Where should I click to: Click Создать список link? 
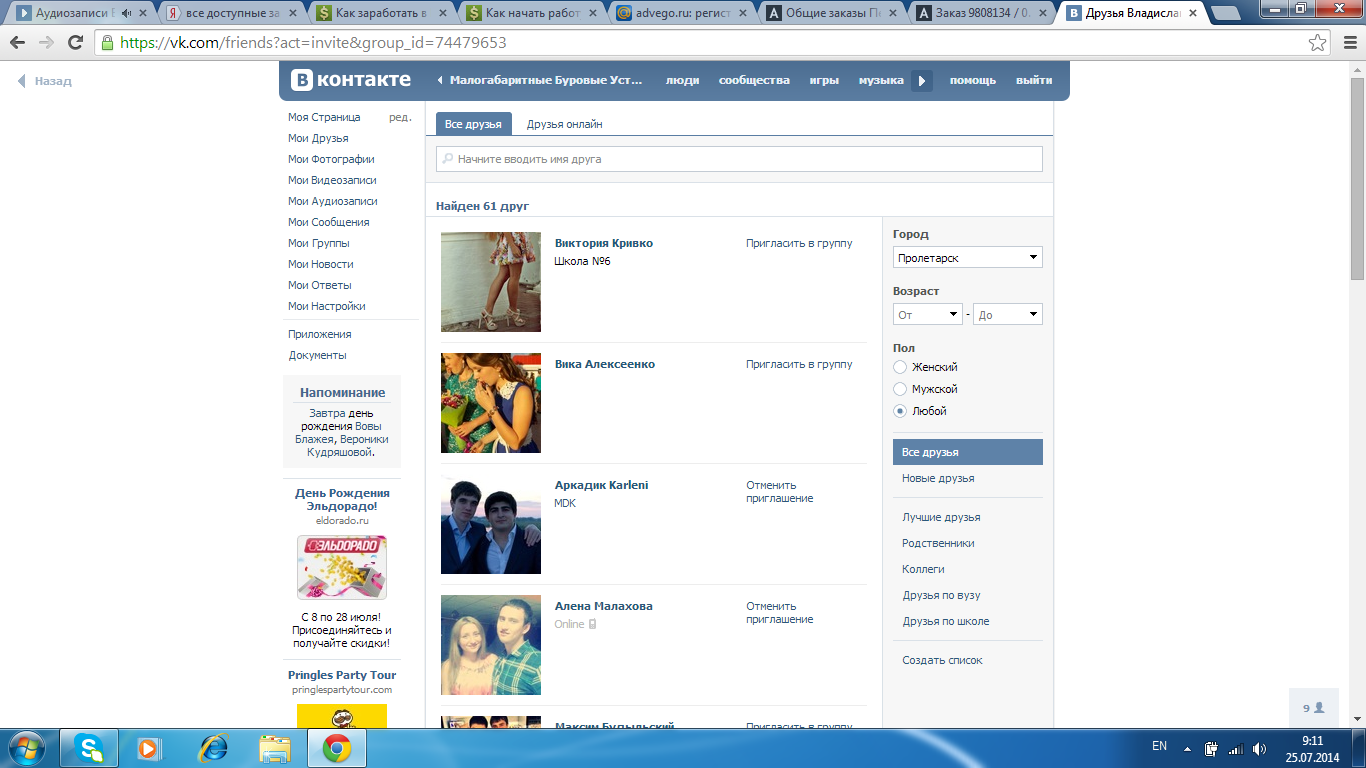pos(942,660)
